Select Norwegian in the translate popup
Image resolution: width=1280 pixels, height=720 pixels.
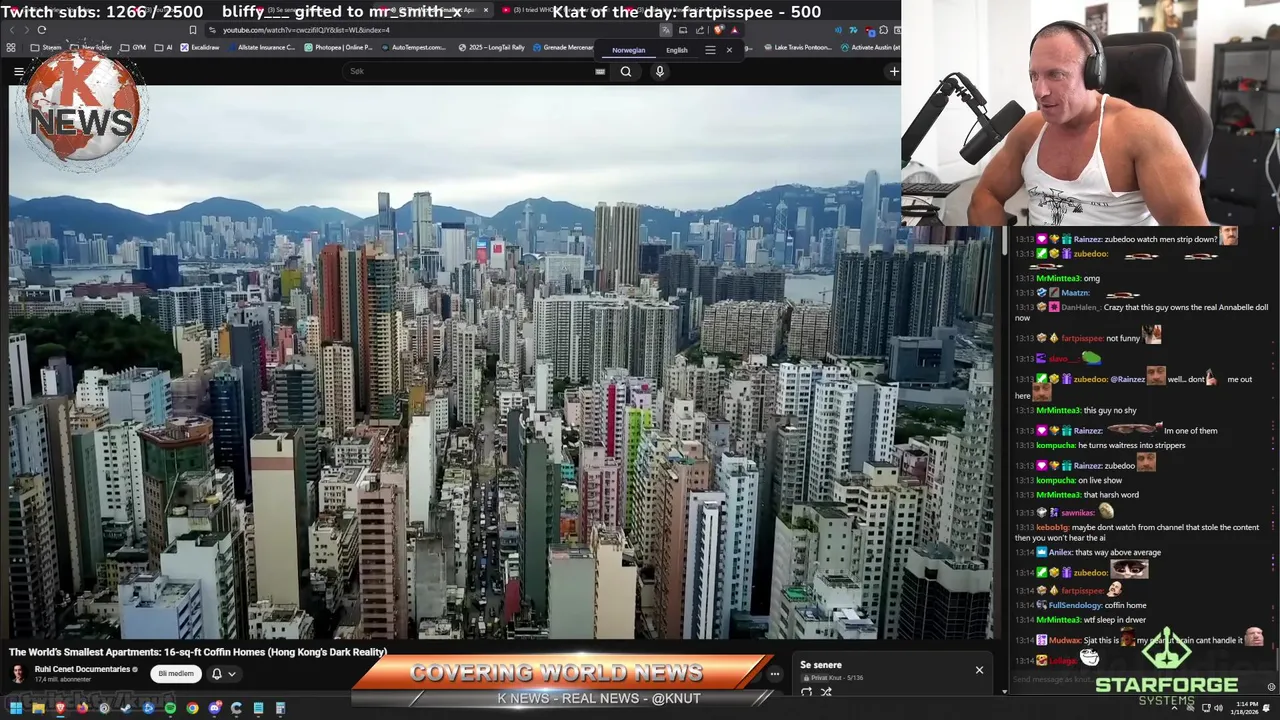point(629,50)
